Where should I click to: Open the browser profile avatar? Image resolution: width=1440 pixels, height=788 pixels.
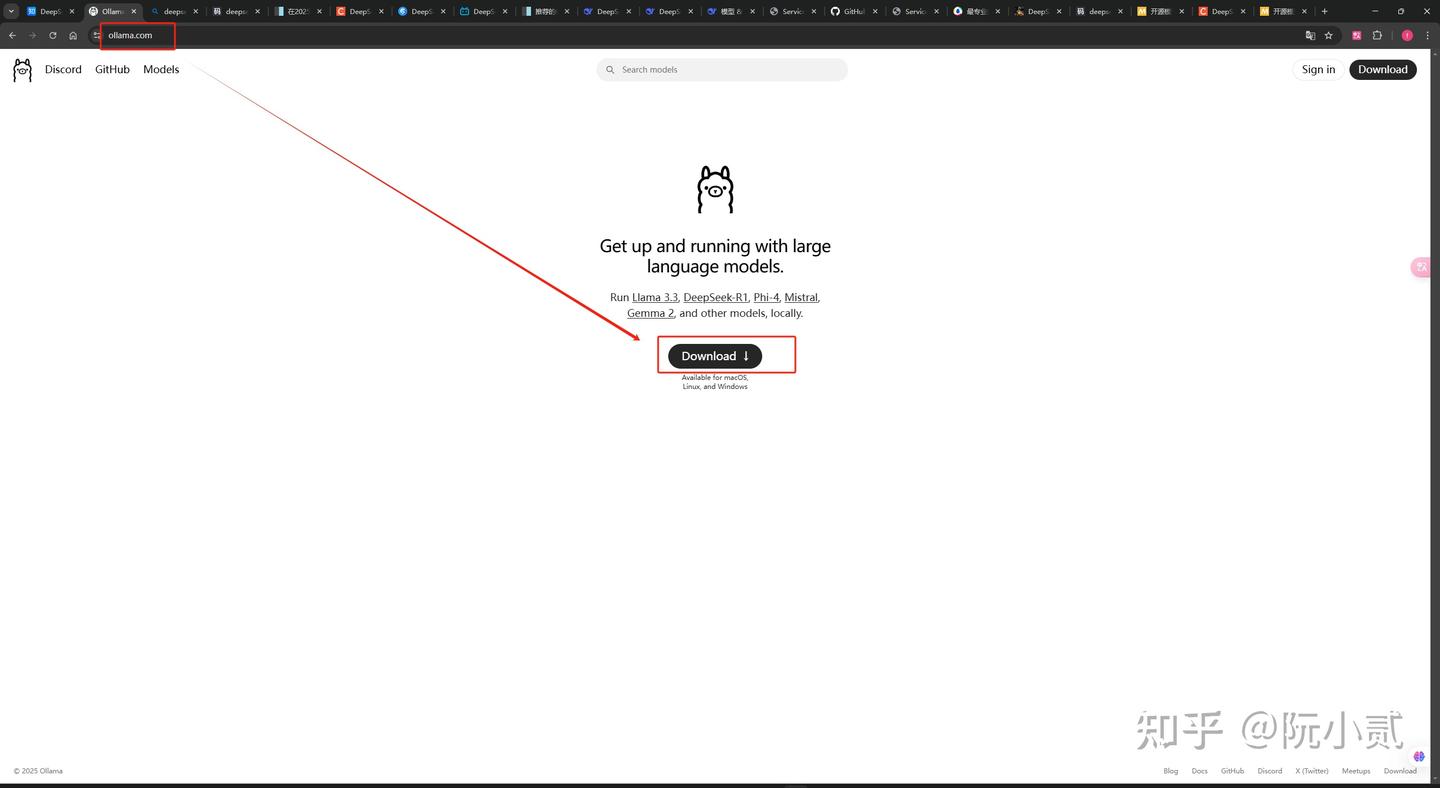[1407, 35]
